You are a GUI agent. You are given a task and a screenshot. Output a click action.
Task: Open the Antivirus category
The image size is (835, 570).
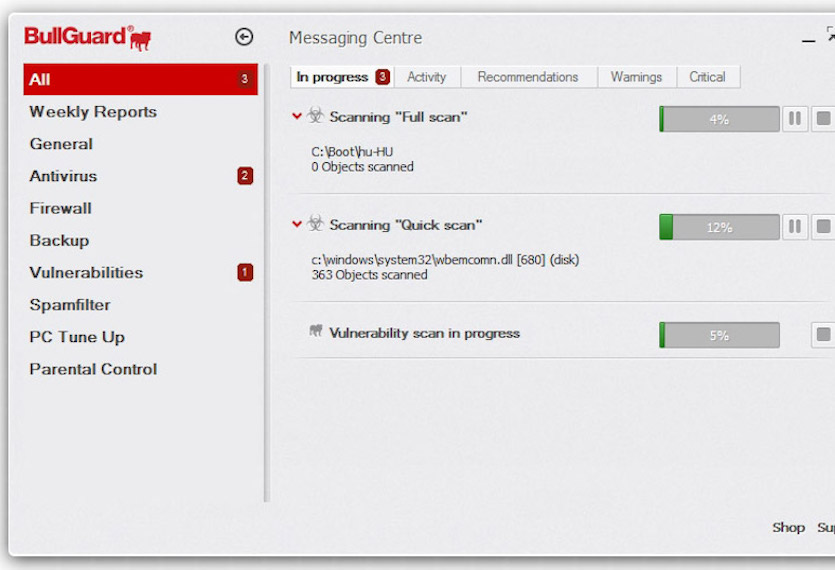click(x=141, y=176)
